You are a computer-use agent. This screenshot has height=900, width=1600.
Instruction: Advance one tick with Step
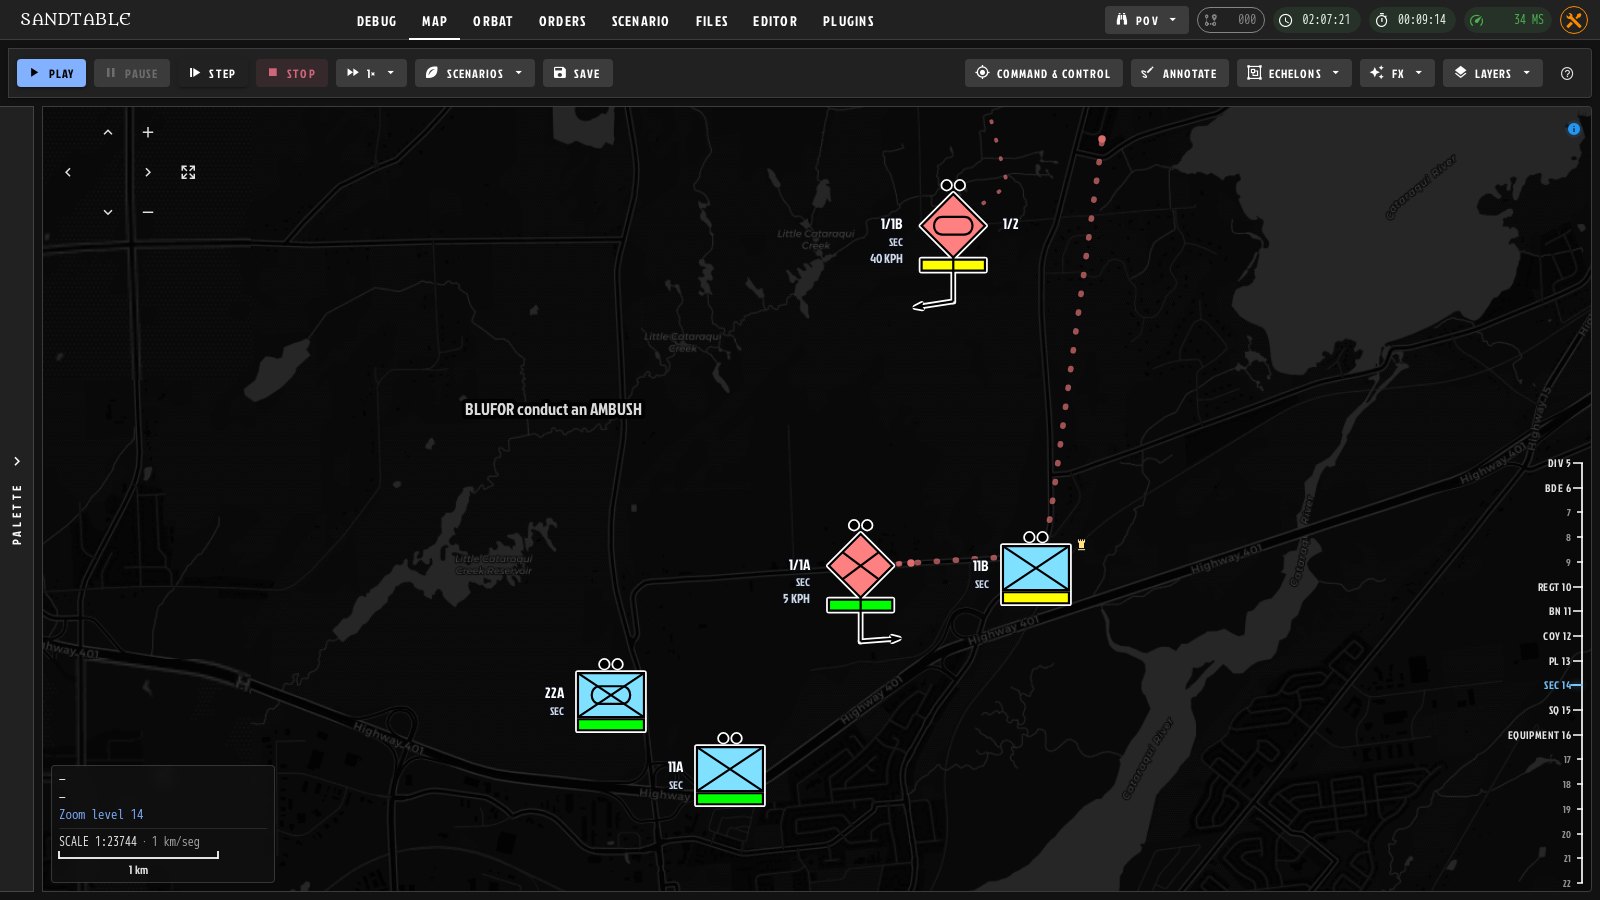tap(212, 73)
